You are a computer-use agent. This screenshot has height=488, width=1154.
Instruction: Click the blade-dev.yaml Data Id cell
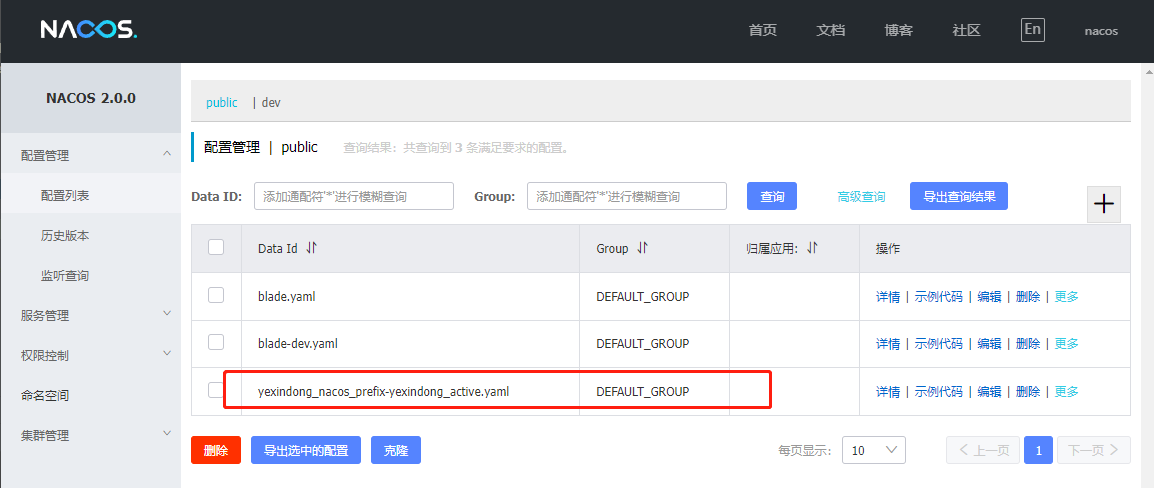pyautogui.click(x=411, y=344)
